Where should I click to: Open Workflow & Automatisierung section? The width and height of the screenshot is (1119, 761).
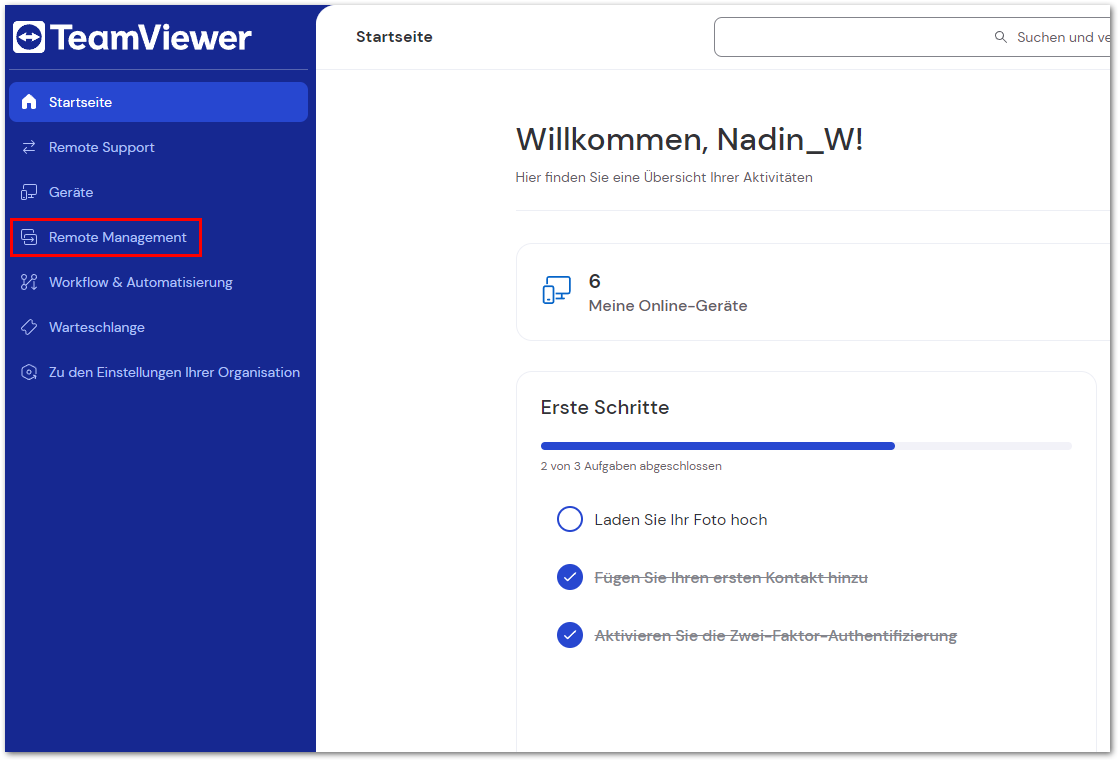click(158, 282)
